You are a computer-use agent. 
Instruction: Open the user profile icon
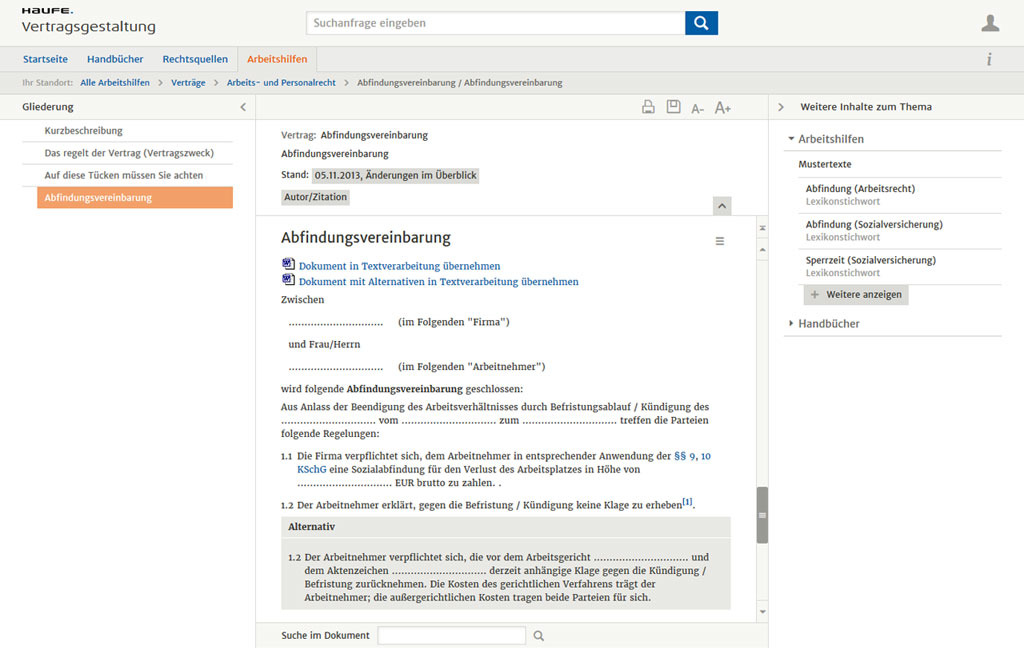990,23
